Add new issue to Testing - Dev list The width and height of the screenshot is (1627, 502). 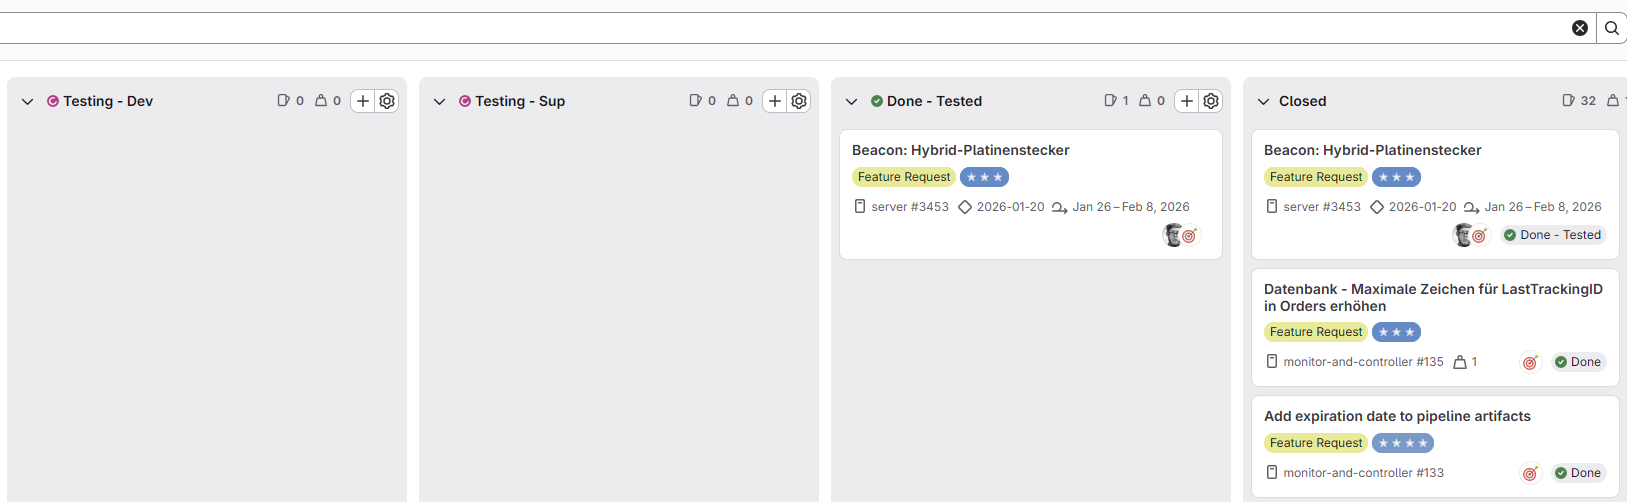coord(363,101)
